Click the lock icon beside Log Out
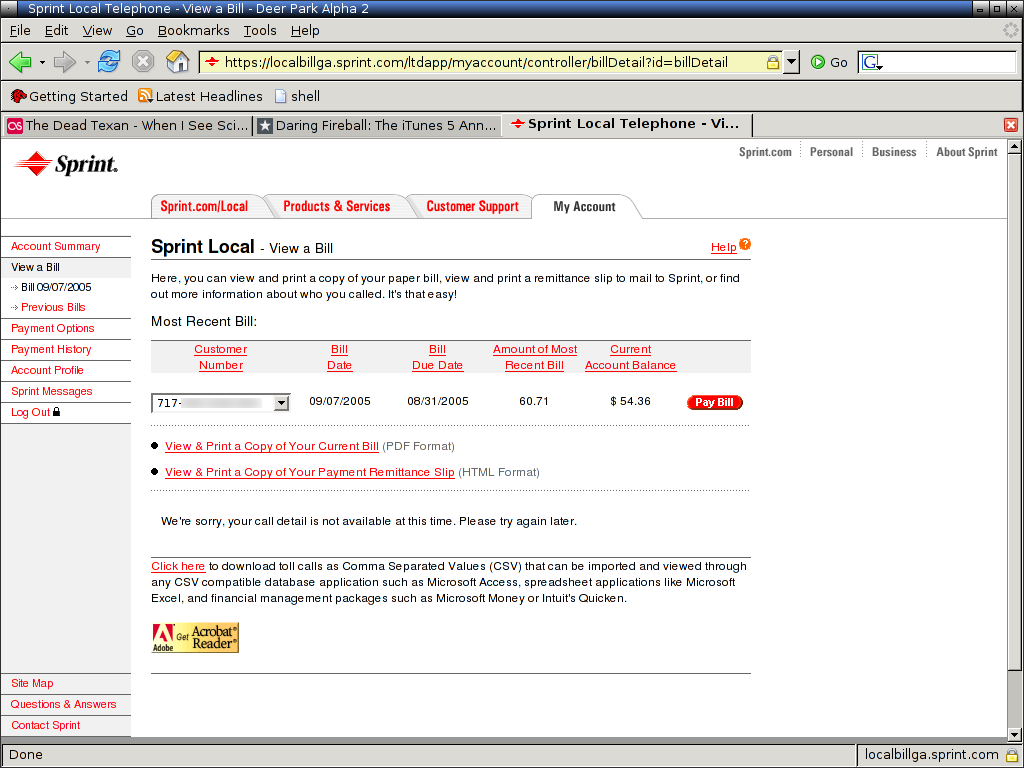 [x=57, y=411]
